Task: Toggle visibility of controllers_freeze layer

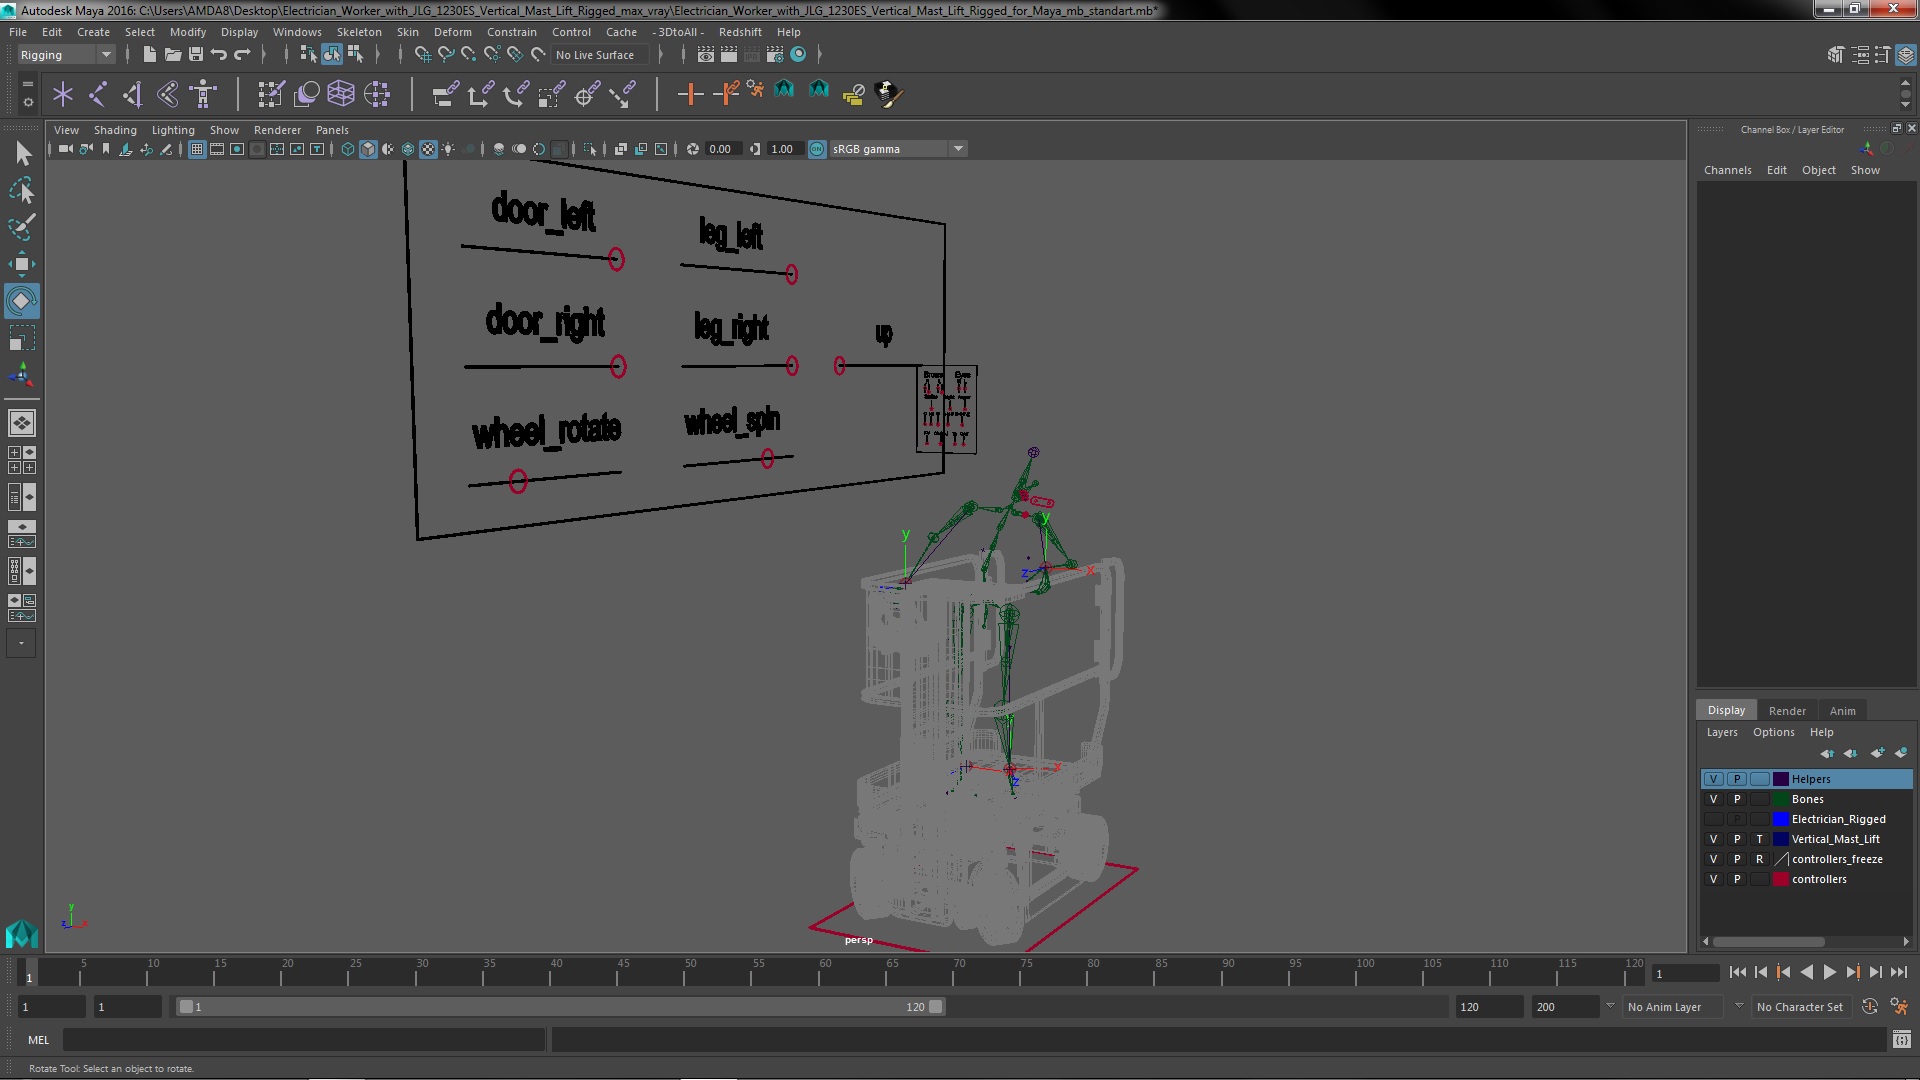Action: pyautogui.click(x=1713, y=859)
